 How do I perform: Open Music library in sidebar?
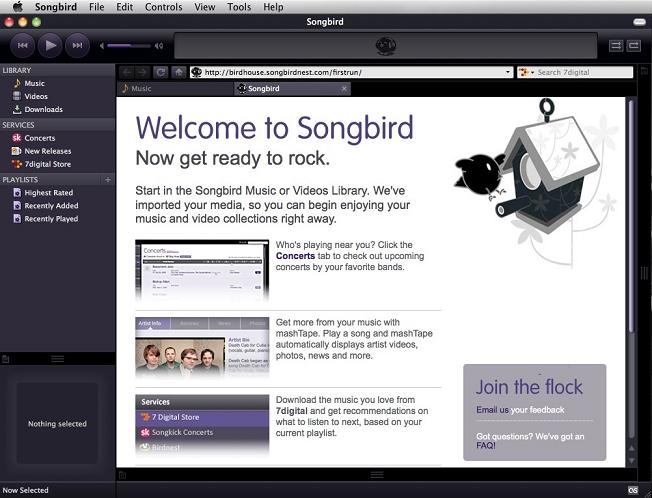pyautogui.click(x=34, y=83)
